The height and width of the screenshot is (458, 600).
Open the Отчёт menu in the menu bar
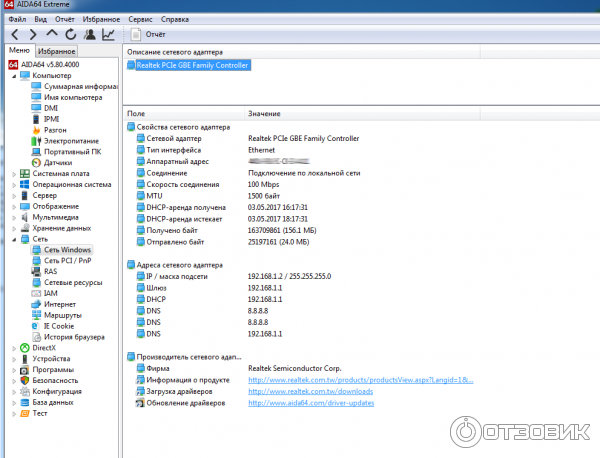point(64,19)
